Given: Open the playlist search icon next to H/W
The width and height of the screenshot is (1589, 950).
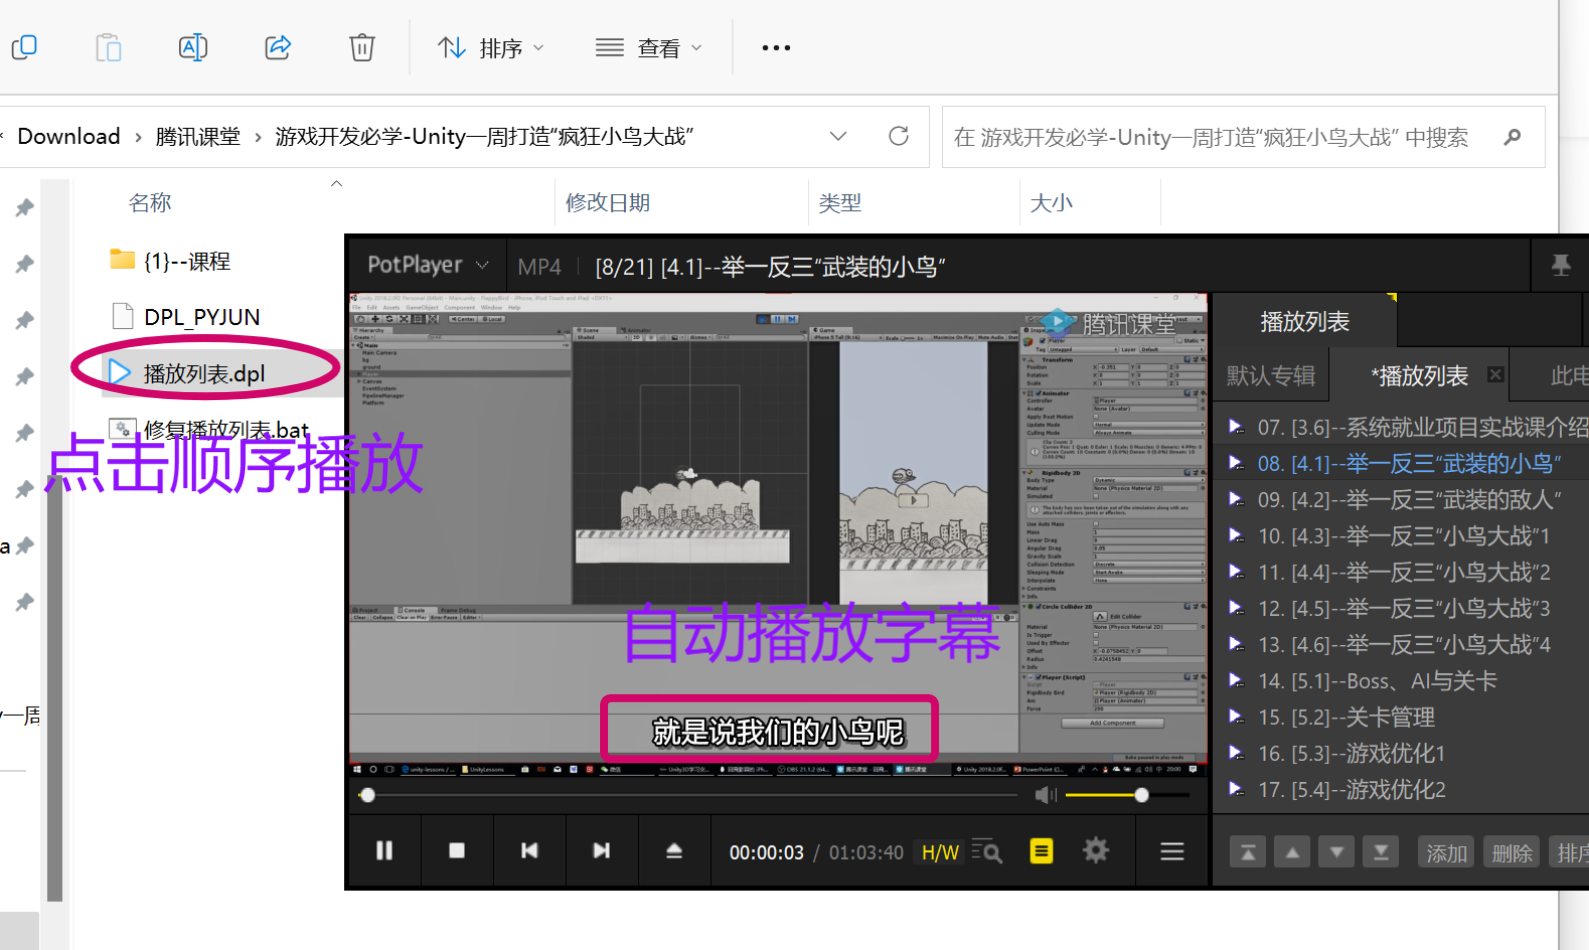Looking at the screenshot, I should pyautogui.click(x=987, y=851).
